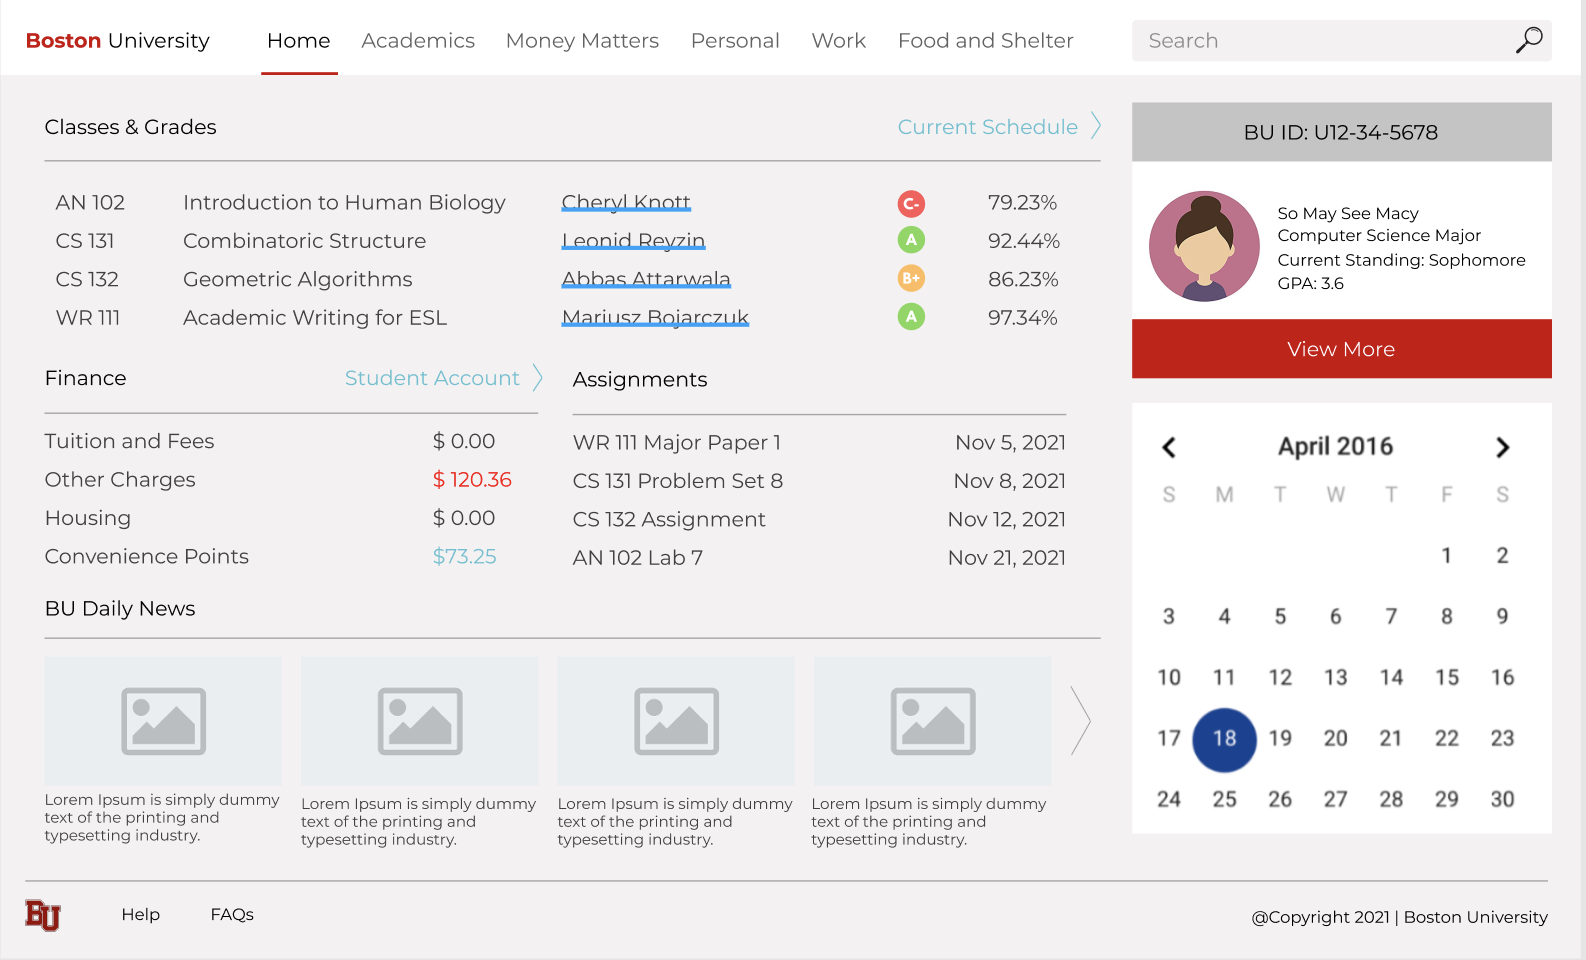Screen dimensions: 1586x960
Task: Expand the Student Account chevron
Action: pyautogui.click(x=538, y=378)
